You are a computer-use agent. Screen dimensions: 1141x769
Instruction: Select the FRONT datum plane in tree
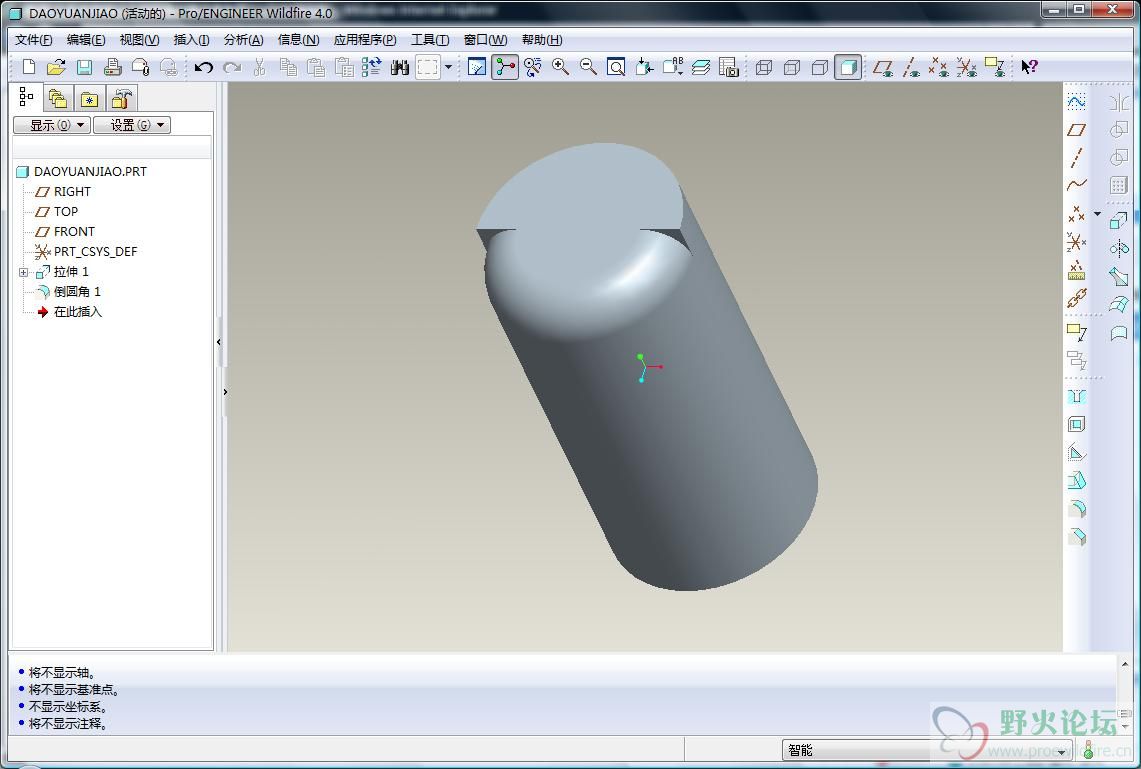[x=74, y=232]
